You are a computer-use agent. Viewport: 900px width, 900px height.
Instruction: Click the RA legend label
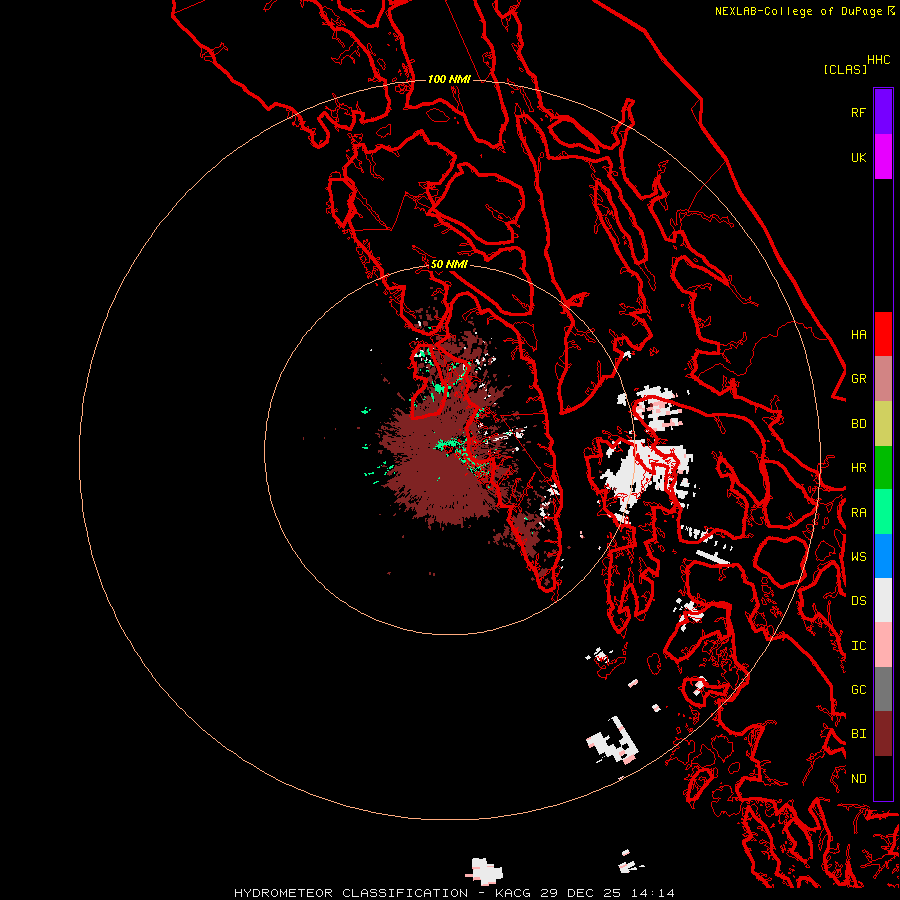coord(858,513)
